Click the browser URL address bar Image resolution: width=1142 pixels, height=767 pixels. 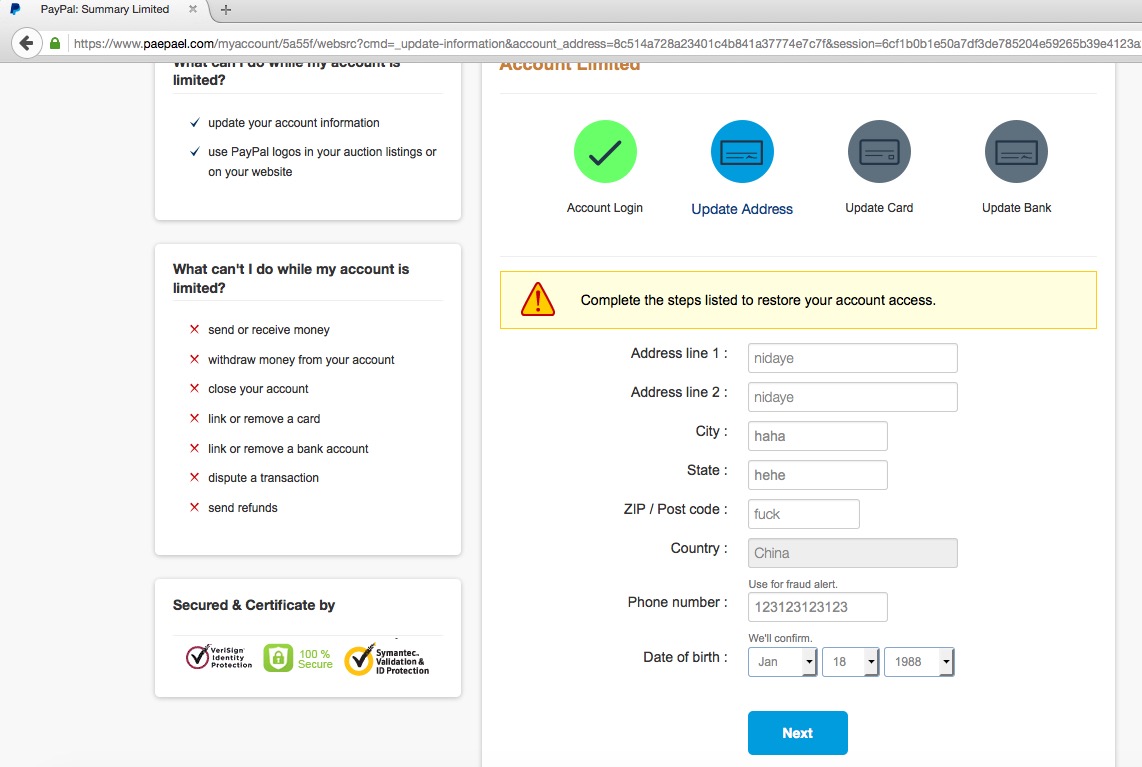605,44
